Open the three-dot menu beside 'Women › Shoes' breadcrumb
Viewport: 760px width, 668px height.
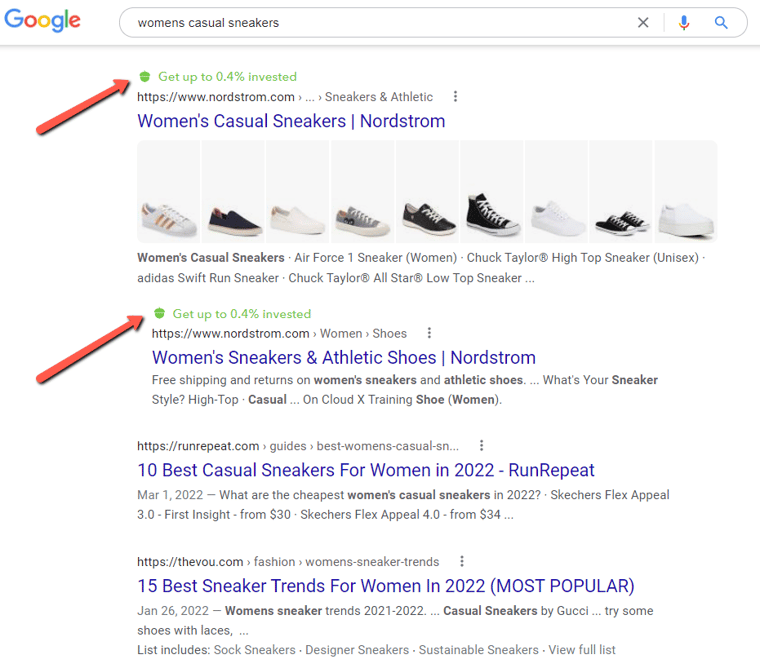(x=429, y=333)
